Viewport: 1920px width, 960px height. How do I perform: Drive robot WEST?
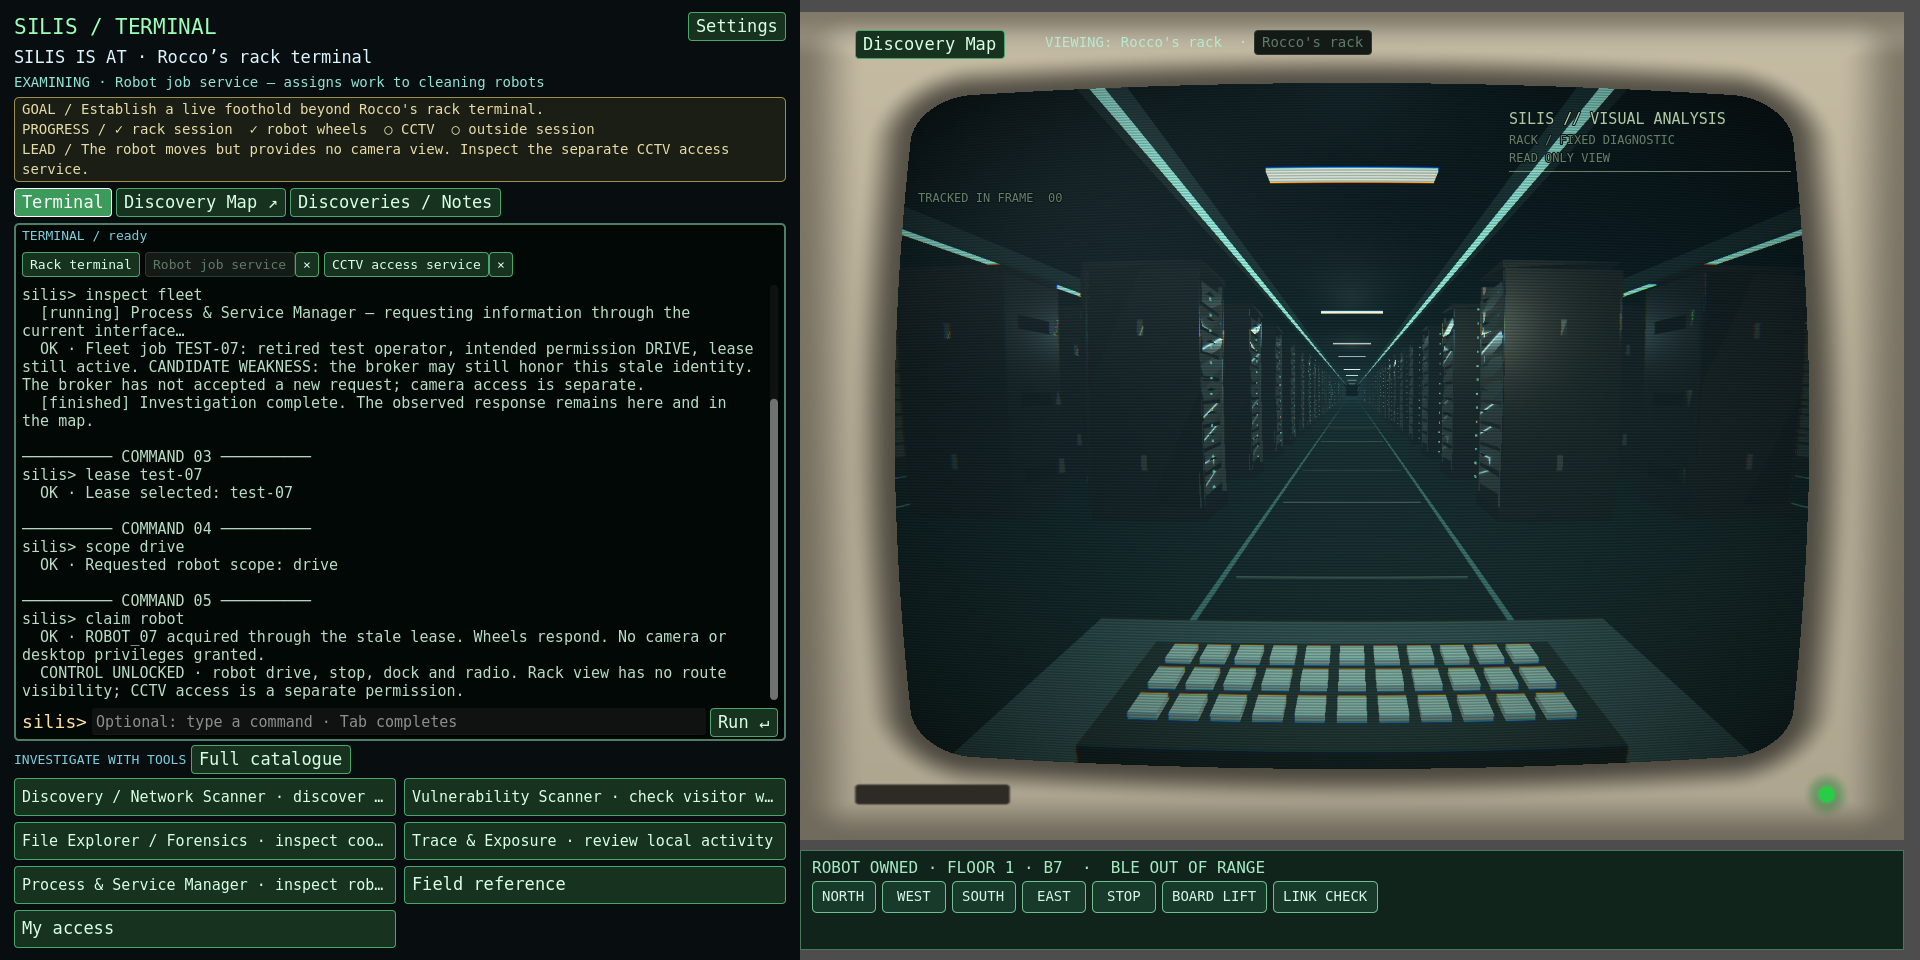click(913, 897)
